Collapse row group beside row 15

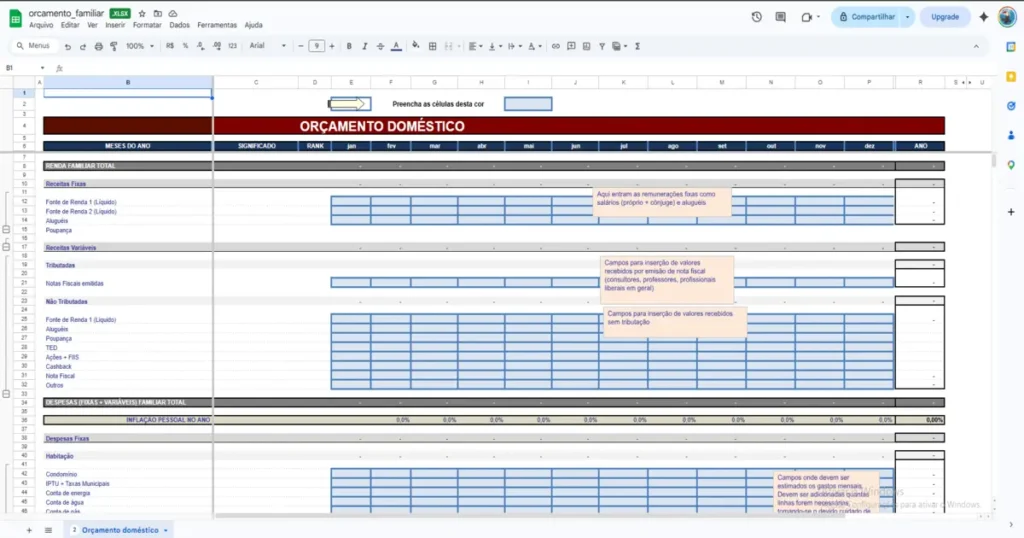tap(6, 230)
